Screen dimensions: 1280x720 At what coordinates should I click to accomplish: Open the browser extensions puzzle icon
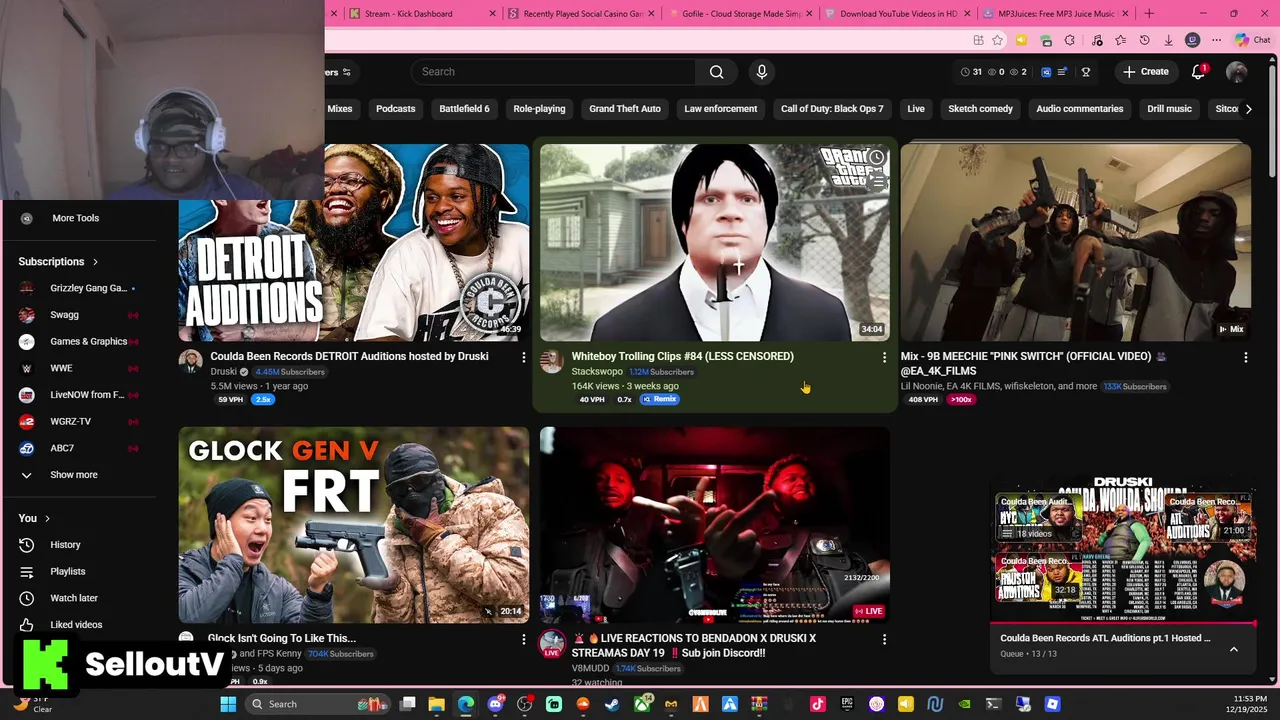click(1070, 40)
